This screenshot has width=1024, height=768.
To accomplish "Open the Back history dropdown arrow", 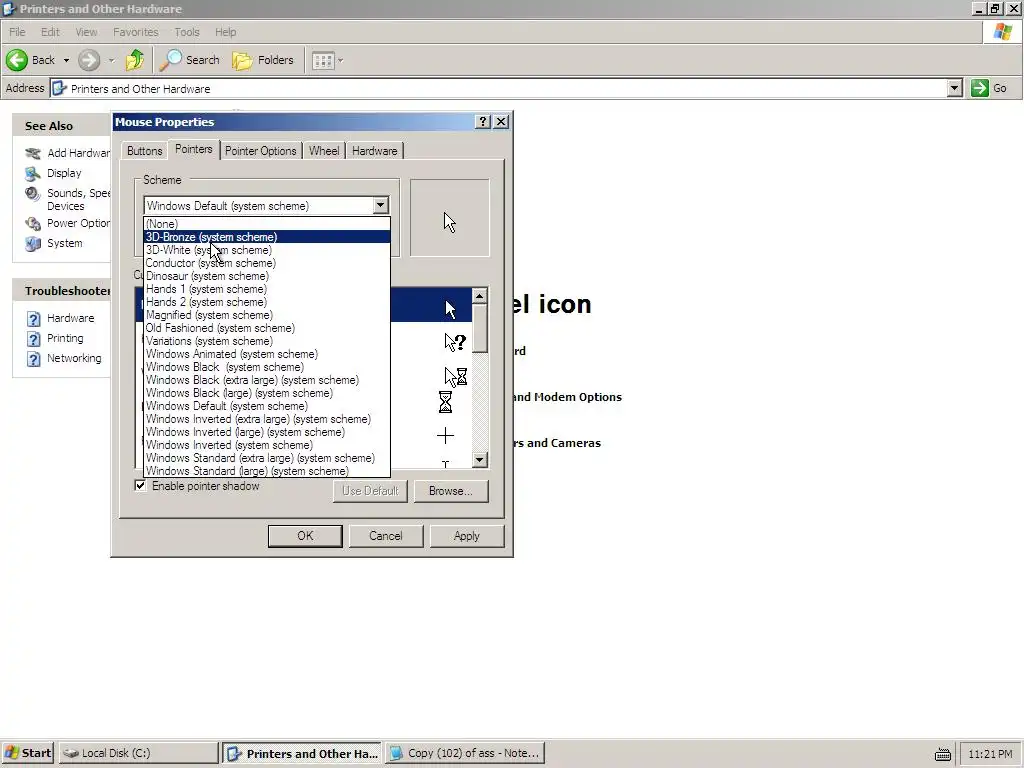I will (66, 60).
